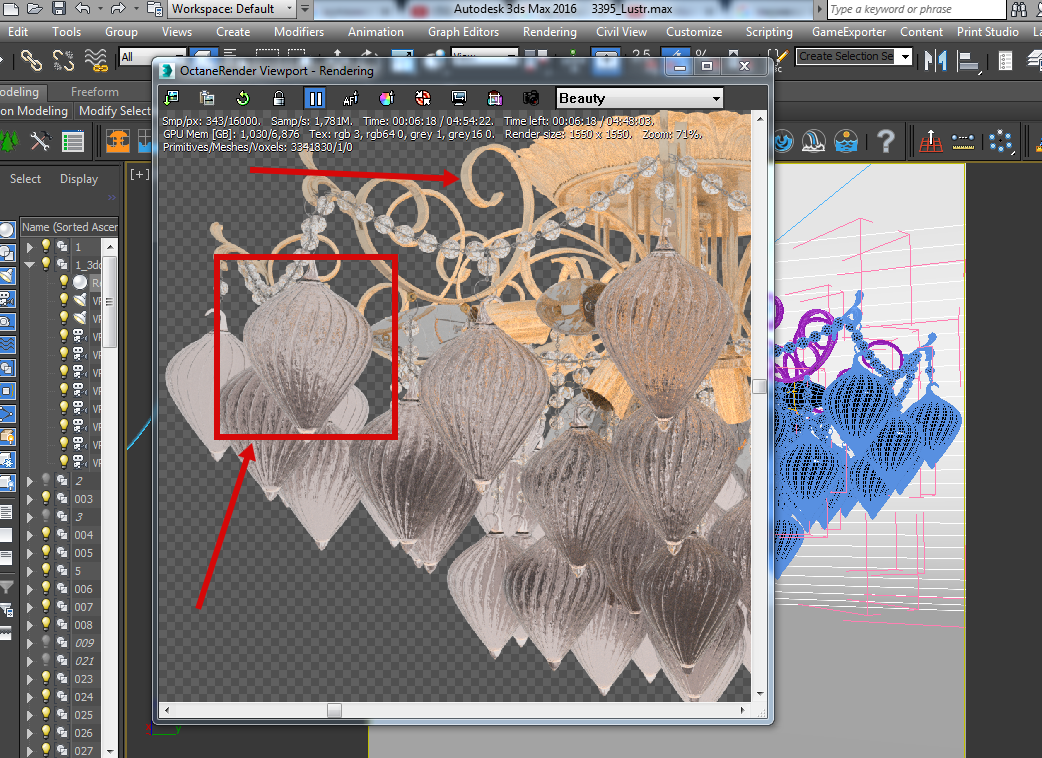The height and width of the screenshot is (758, 1042).
Task: Click the Octane viewport vertical scrollbar thumb
Action: 760,386
